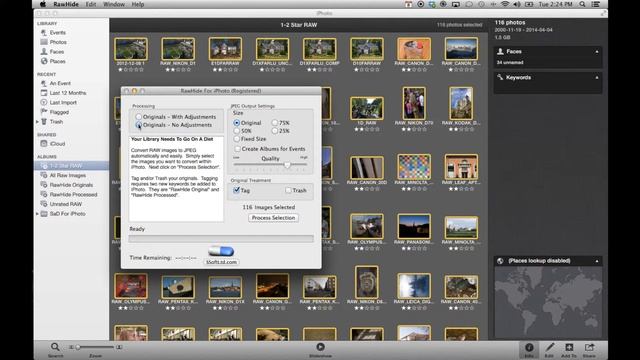The width and height of the screenshot is (640, 360).
Task: Open the Edit menu
Action: pyautogui.click(x=91, y=4)
